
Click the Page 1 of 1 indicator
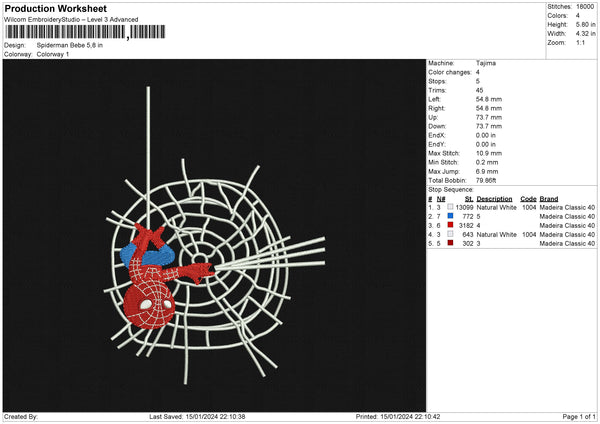click(579, 417)
